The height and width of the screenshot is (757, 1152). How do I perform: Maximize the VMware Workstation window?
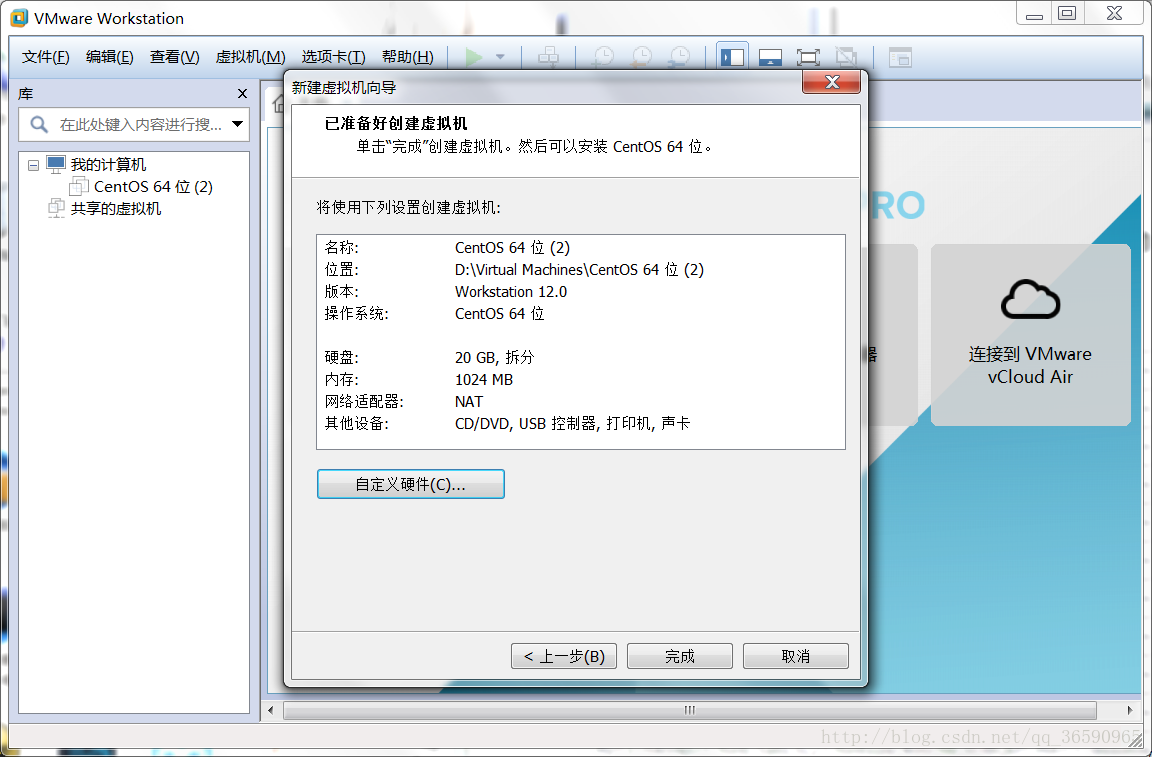(x=1067, y=13)
